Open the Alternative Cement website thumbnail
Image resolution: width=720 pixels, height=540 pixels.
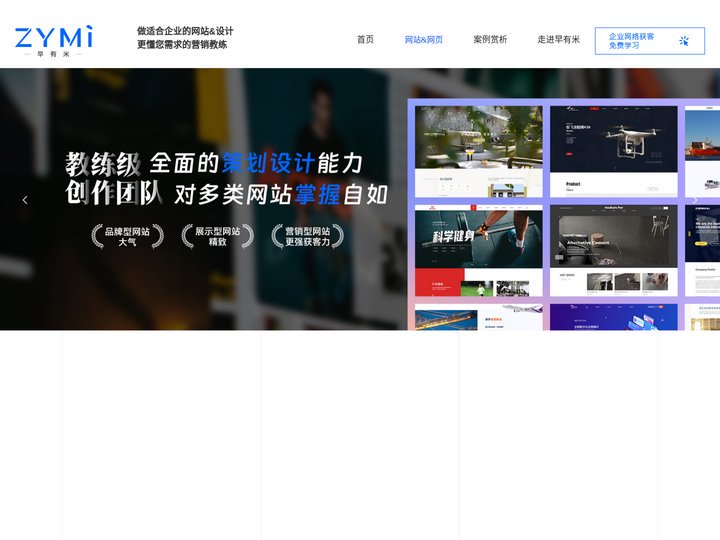tap(613, 250)
